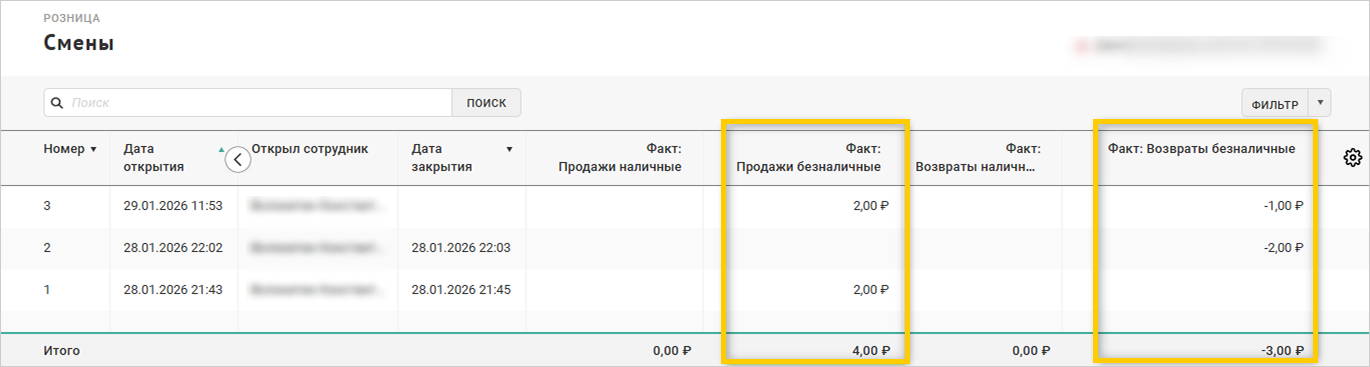Open table column settings gear
Viewport: 1370px width, 367px height.
tap(1352, 158)
